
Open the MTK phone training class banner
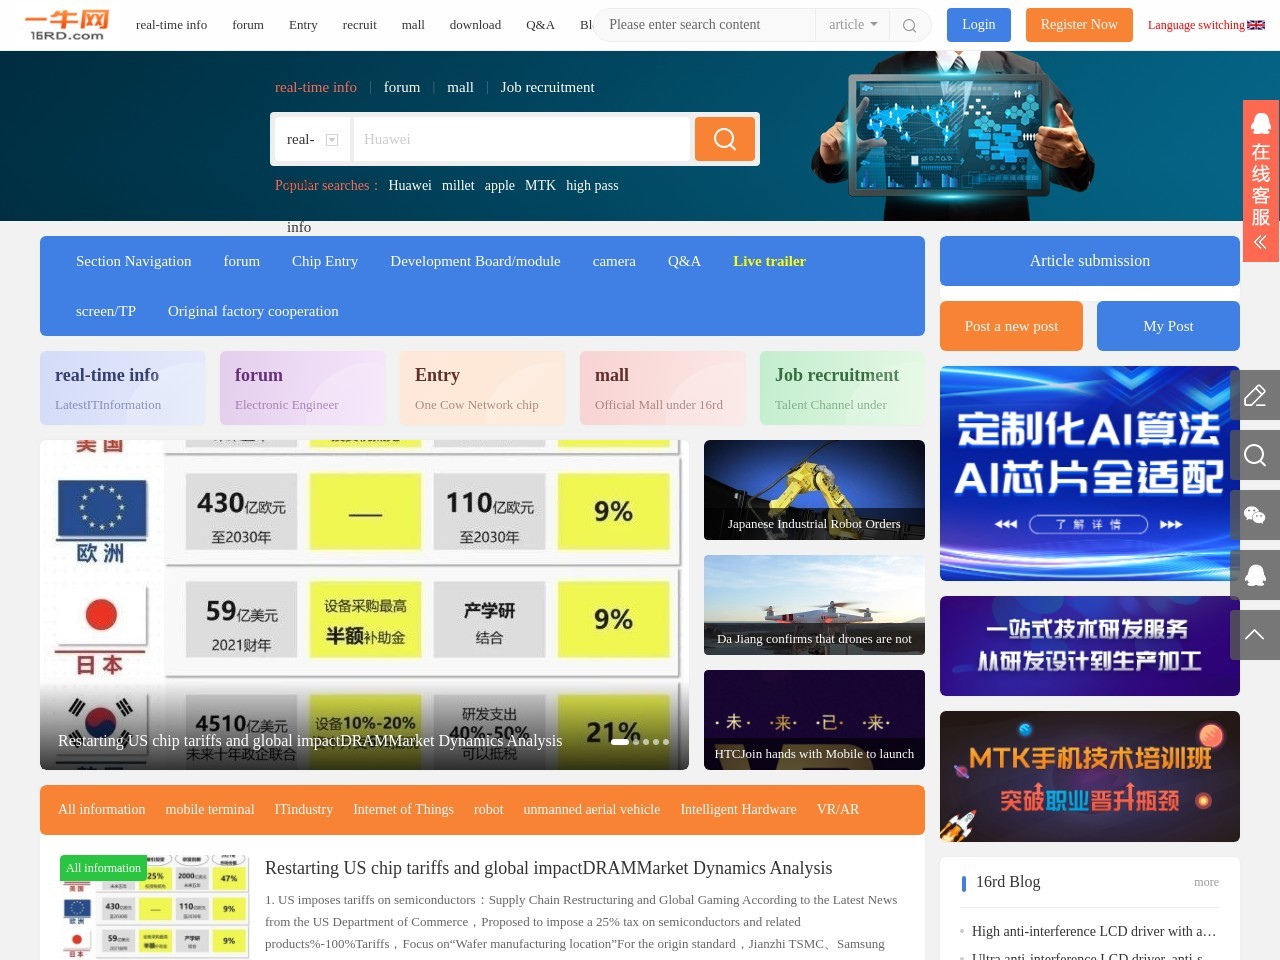coord(1090,776)
